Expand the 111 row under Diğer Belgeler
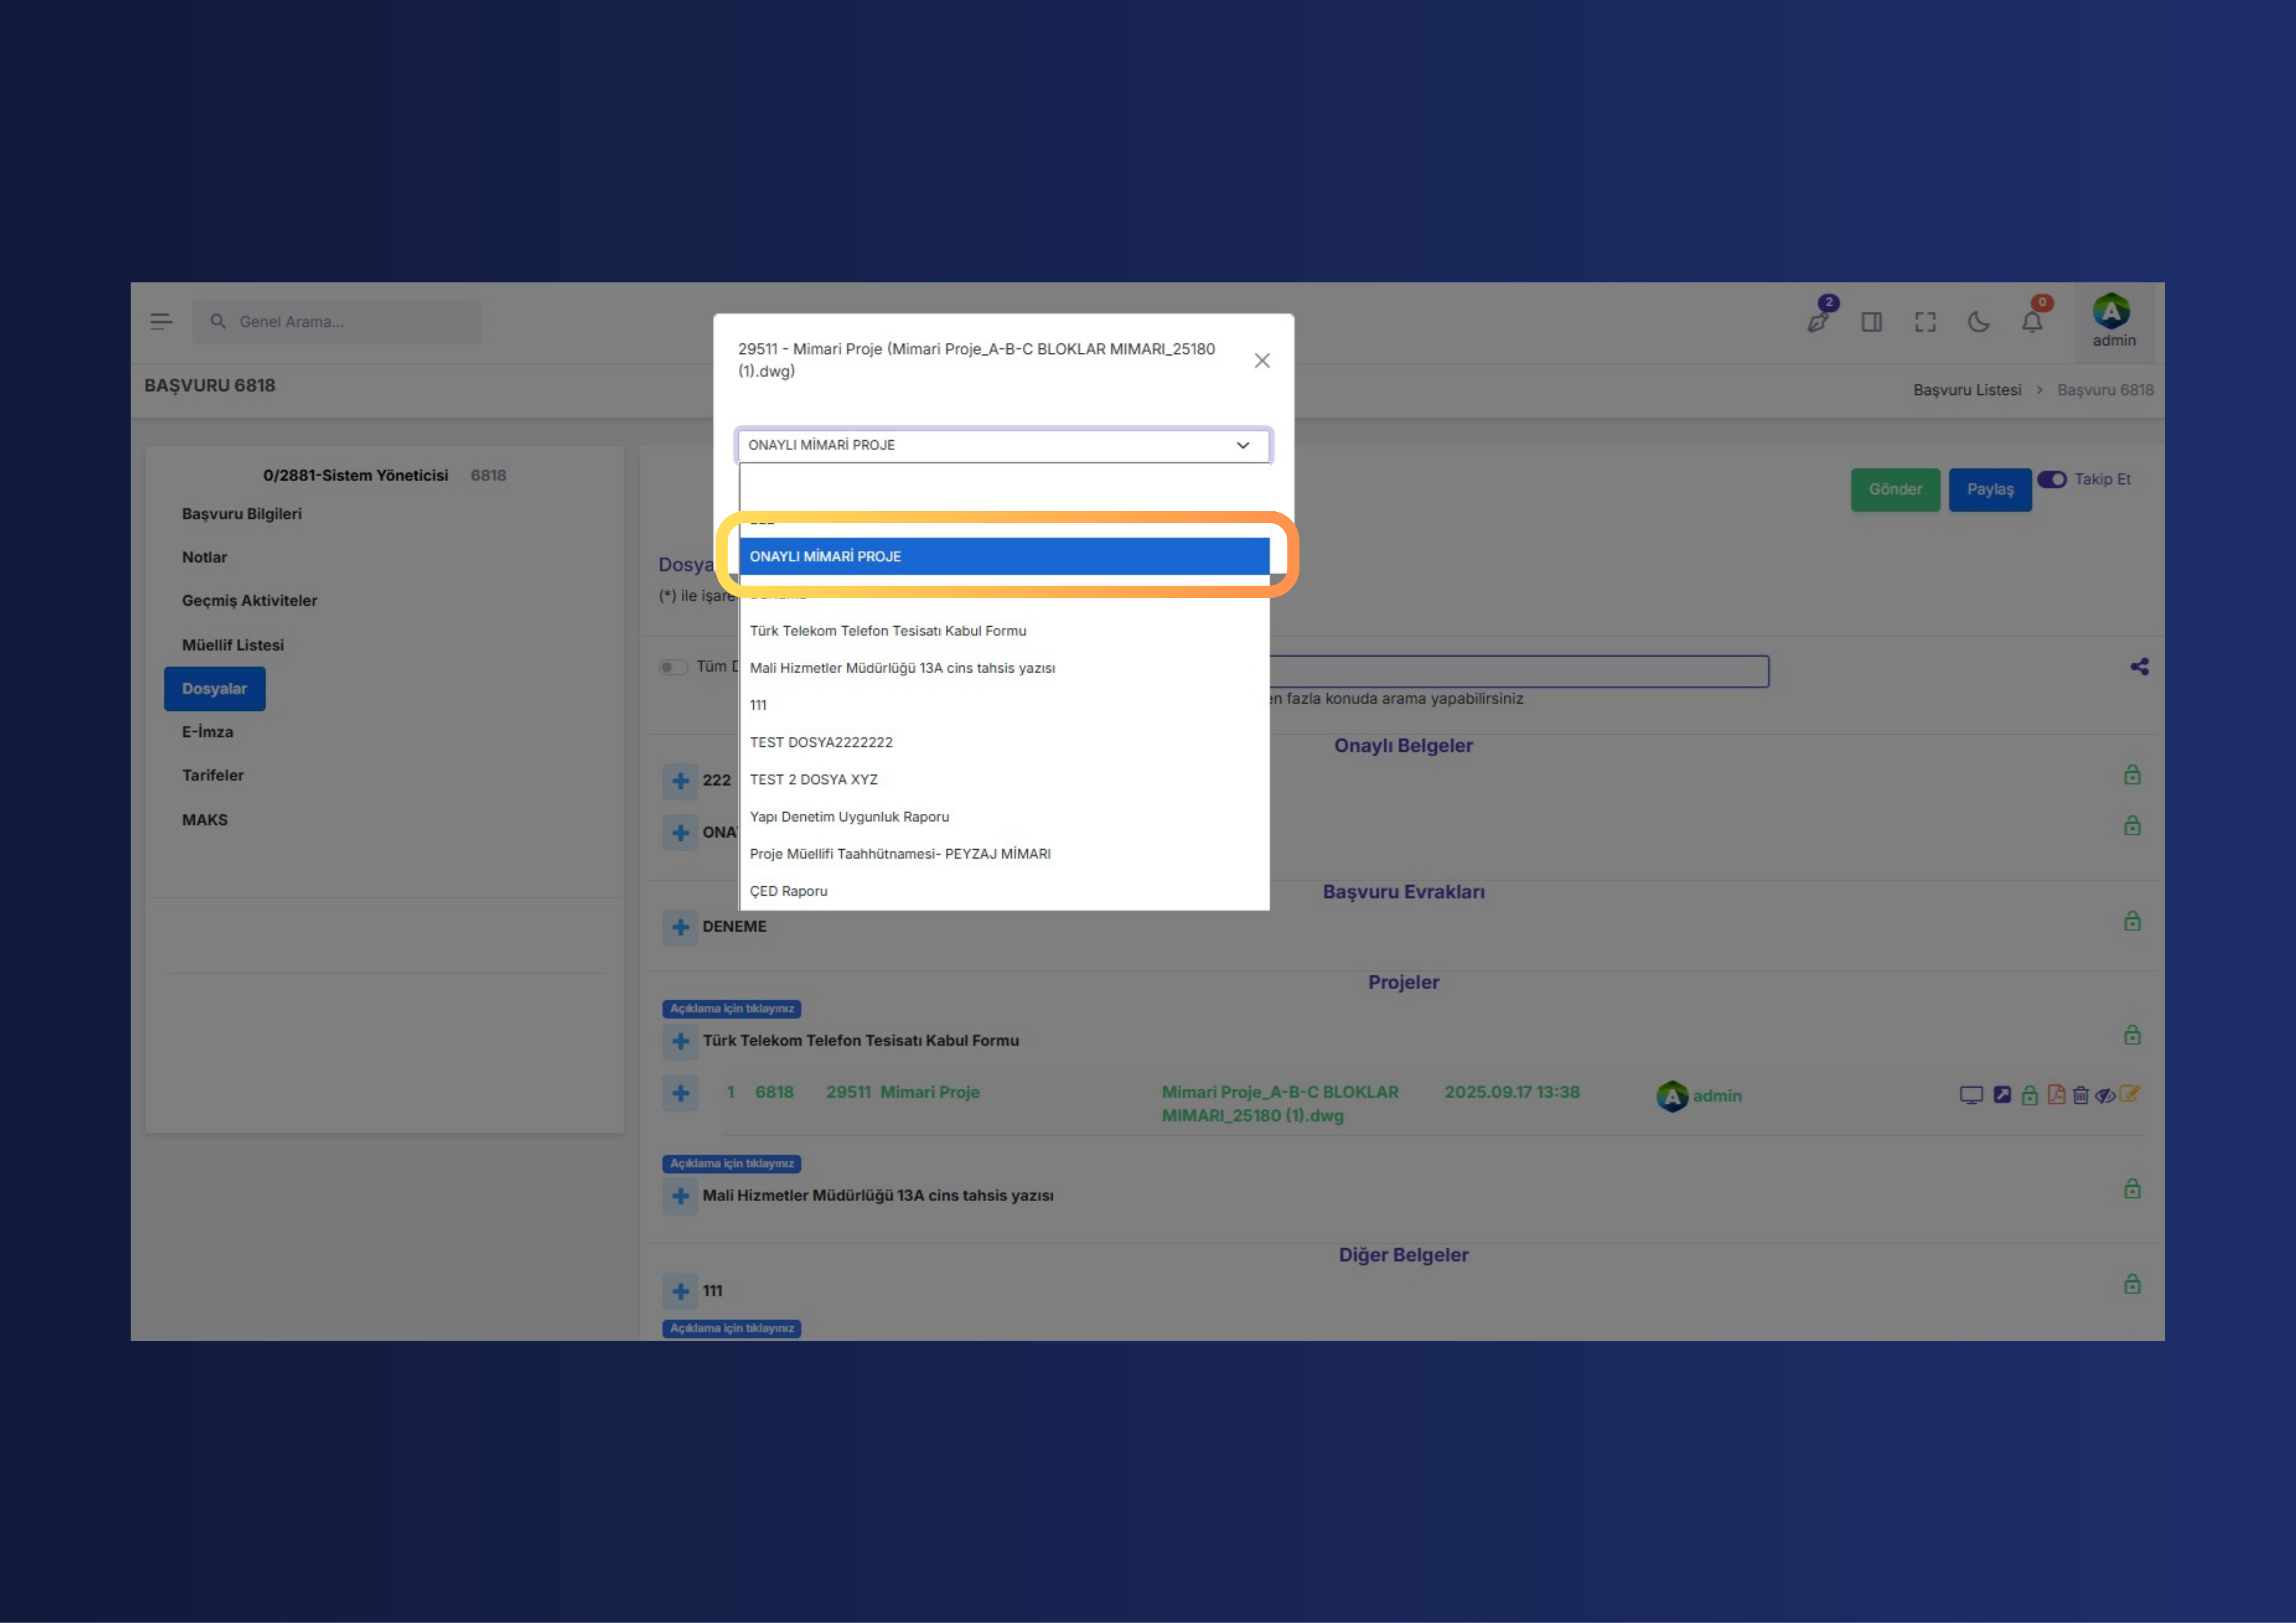 pos(680,1291)
